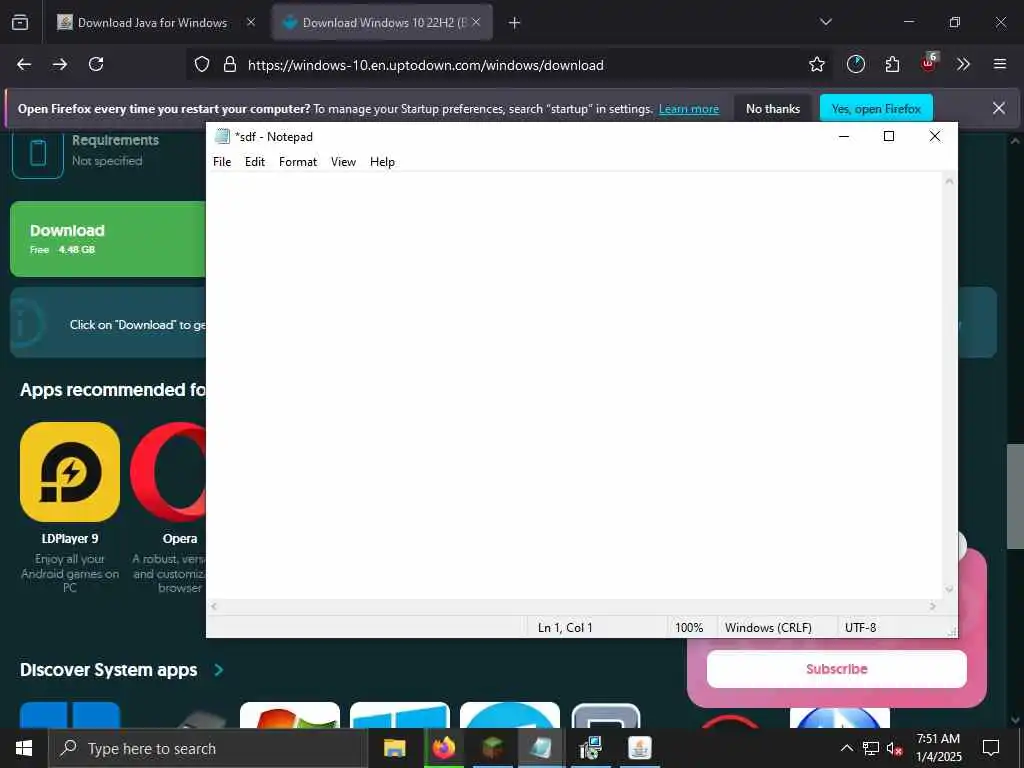Show site security padlock info

tap(230, 64)
